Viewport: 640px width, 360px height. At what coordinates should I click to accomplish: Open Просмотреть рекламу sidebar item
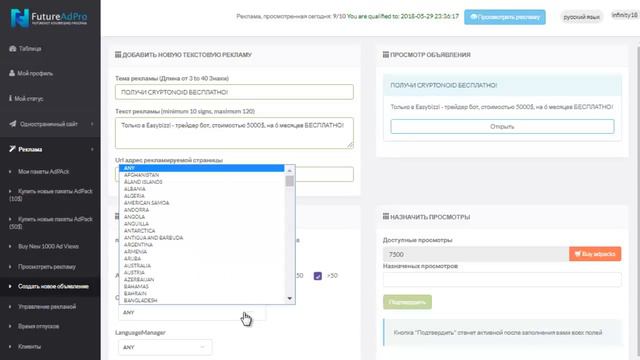click(x=47, y=267)
